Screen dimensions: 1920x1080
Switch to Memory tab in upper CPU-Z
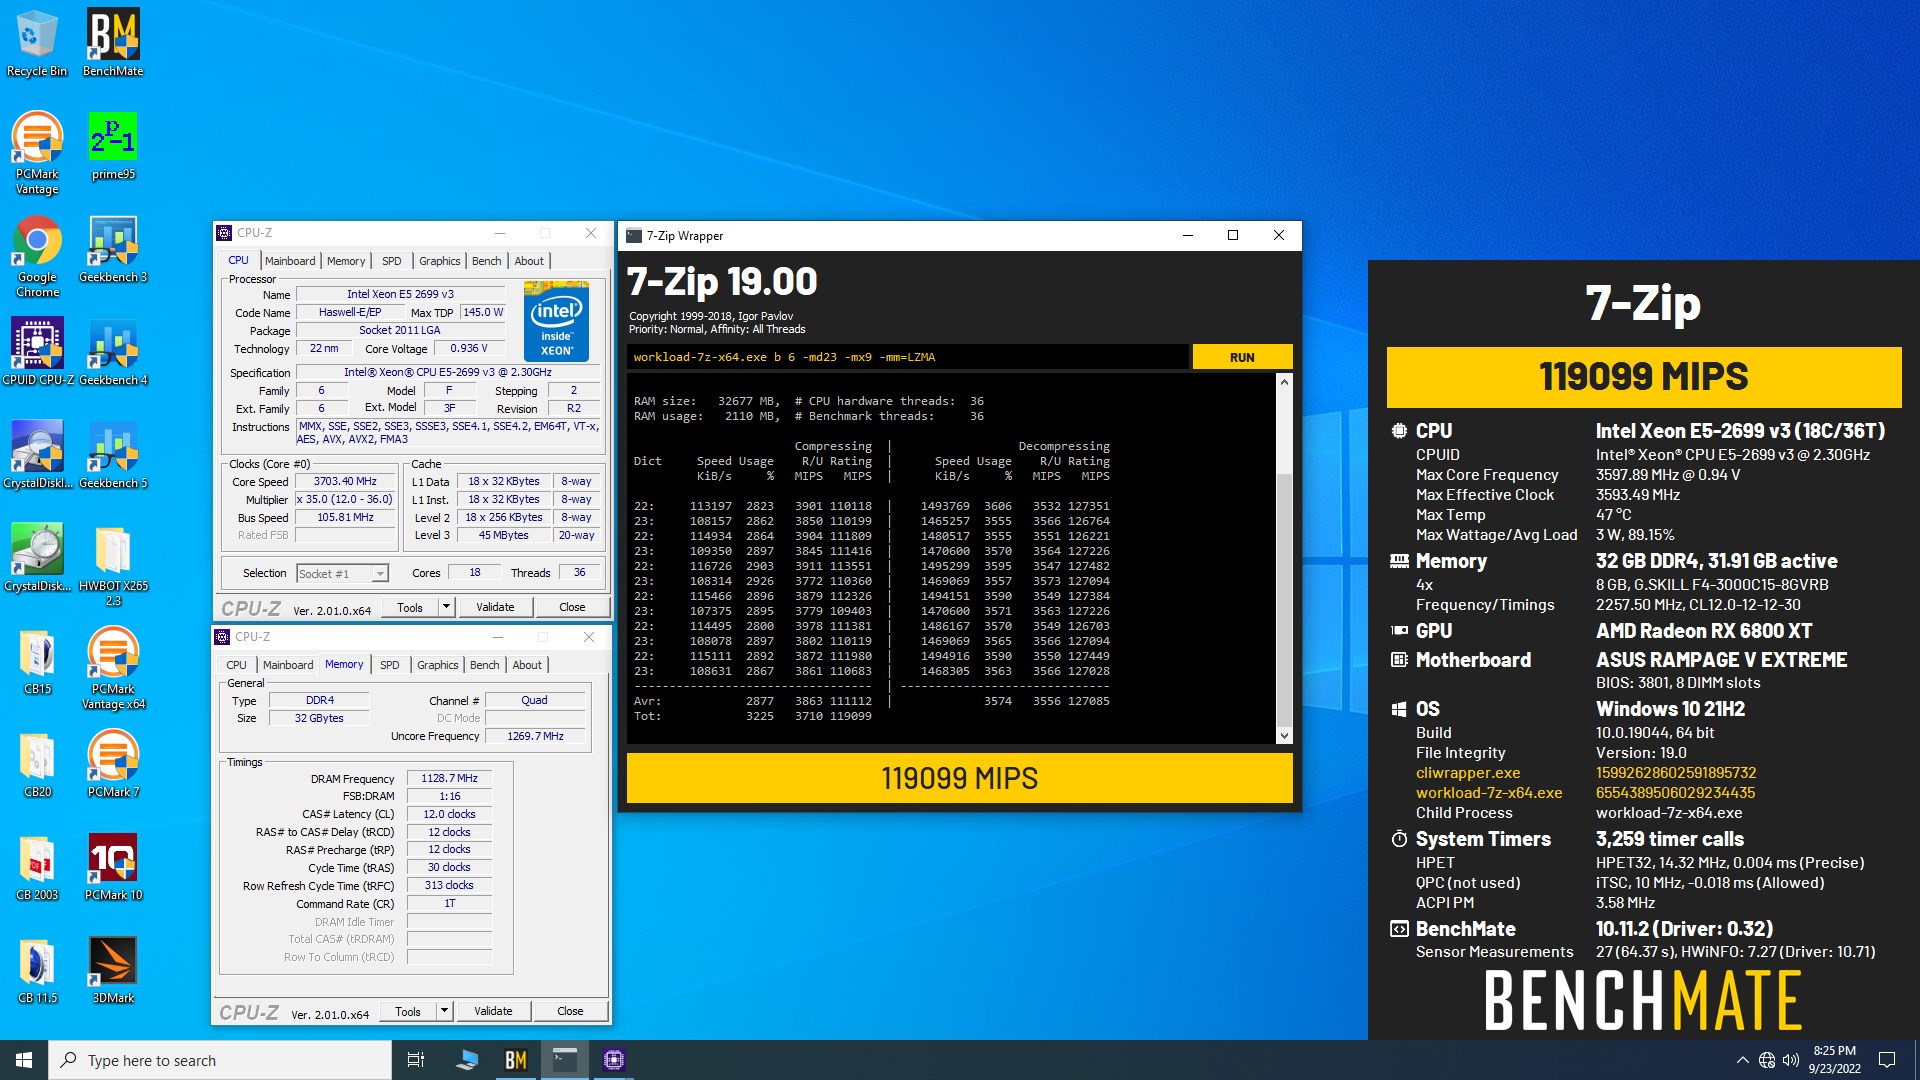pos(346,261)
